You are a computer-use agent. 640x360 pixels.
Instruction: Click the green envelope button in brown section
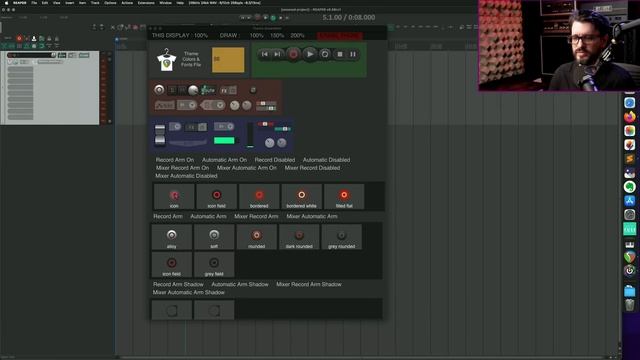(208, 90)
